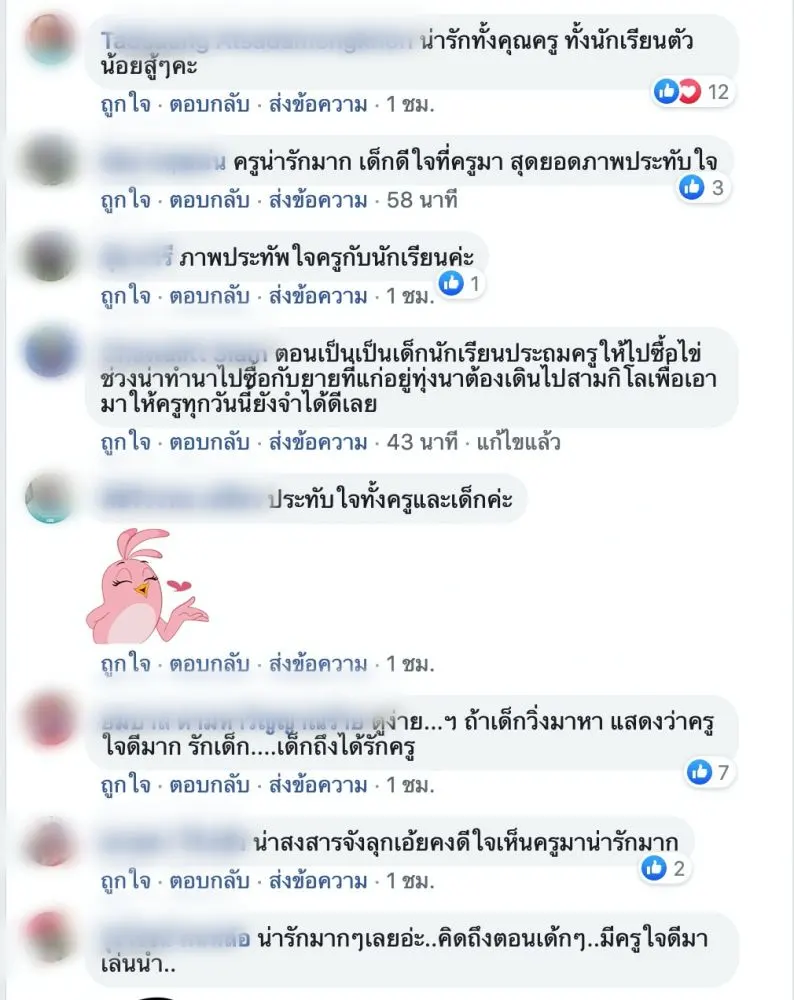Open the 7 likes reaction badge
The height and width of the screenshot is (1000, 794).
709,772
